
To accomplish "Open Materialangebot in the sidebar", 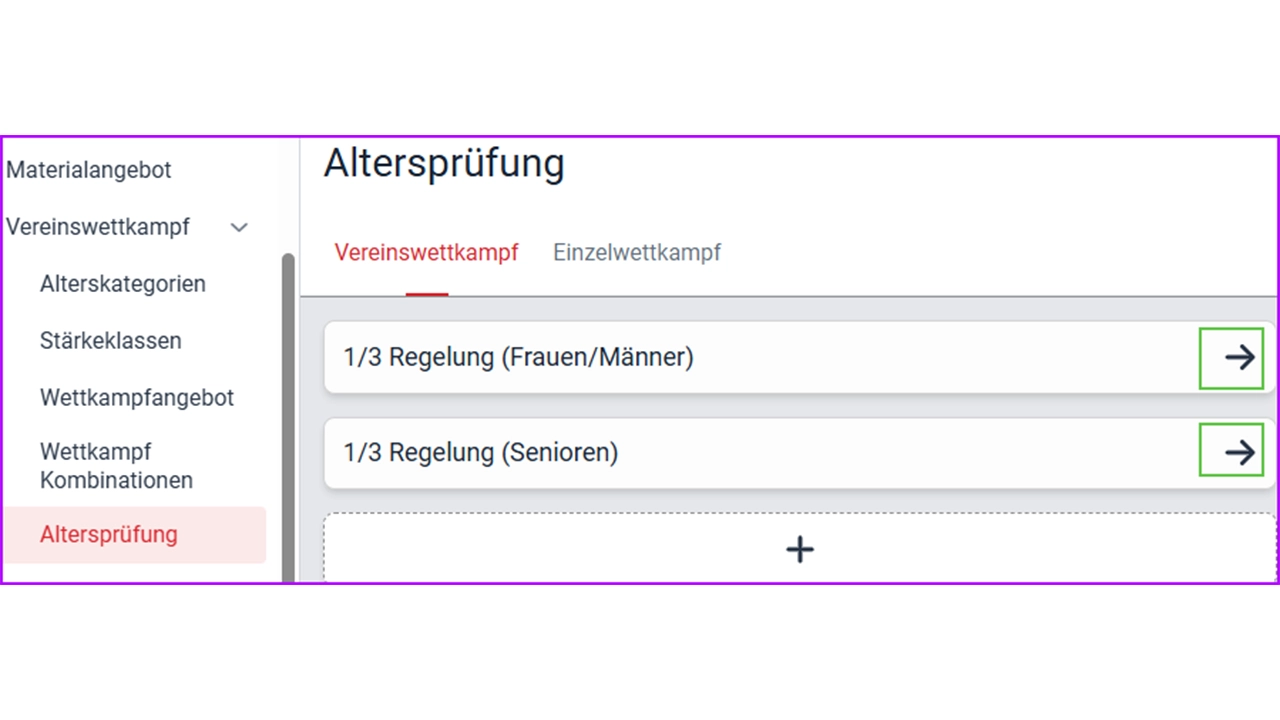I will 89,170.
